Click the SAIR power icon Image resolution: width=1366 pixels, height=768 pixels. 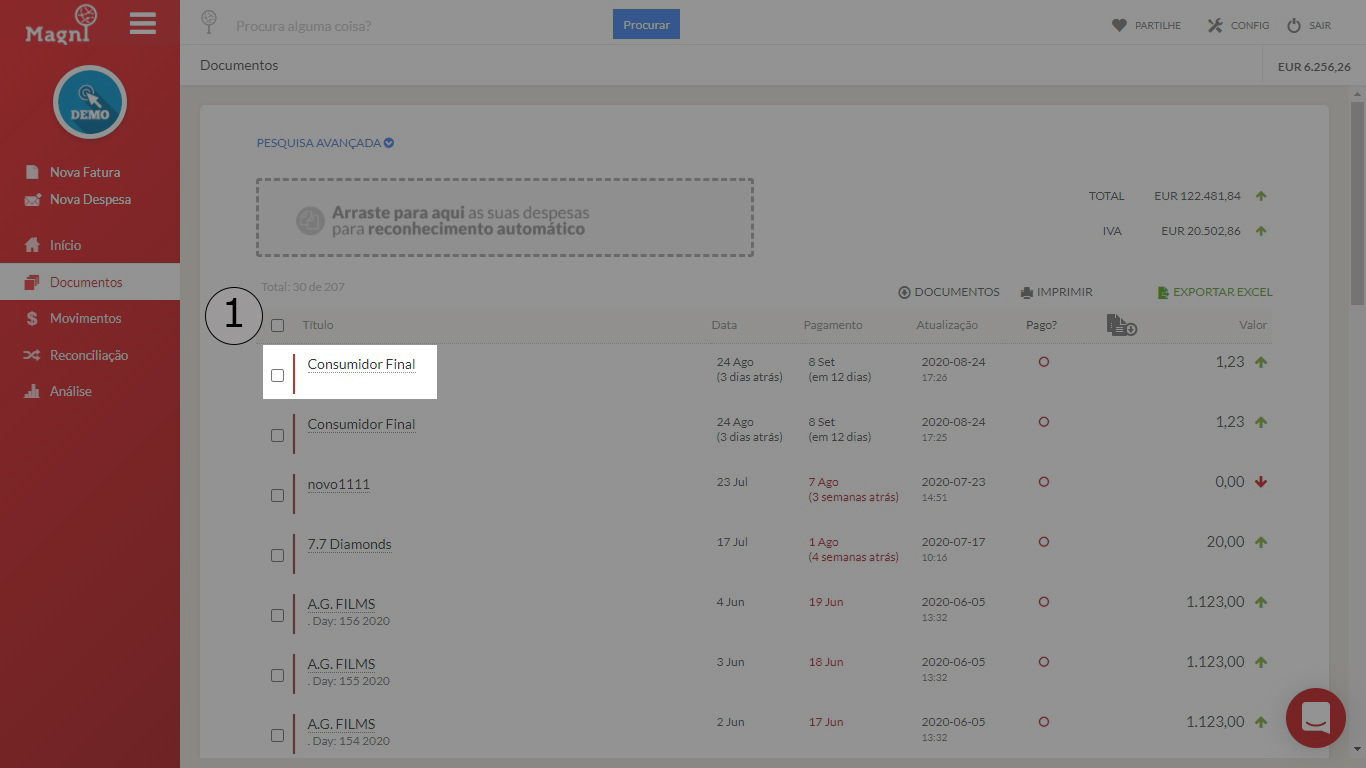coord(1294,25)
